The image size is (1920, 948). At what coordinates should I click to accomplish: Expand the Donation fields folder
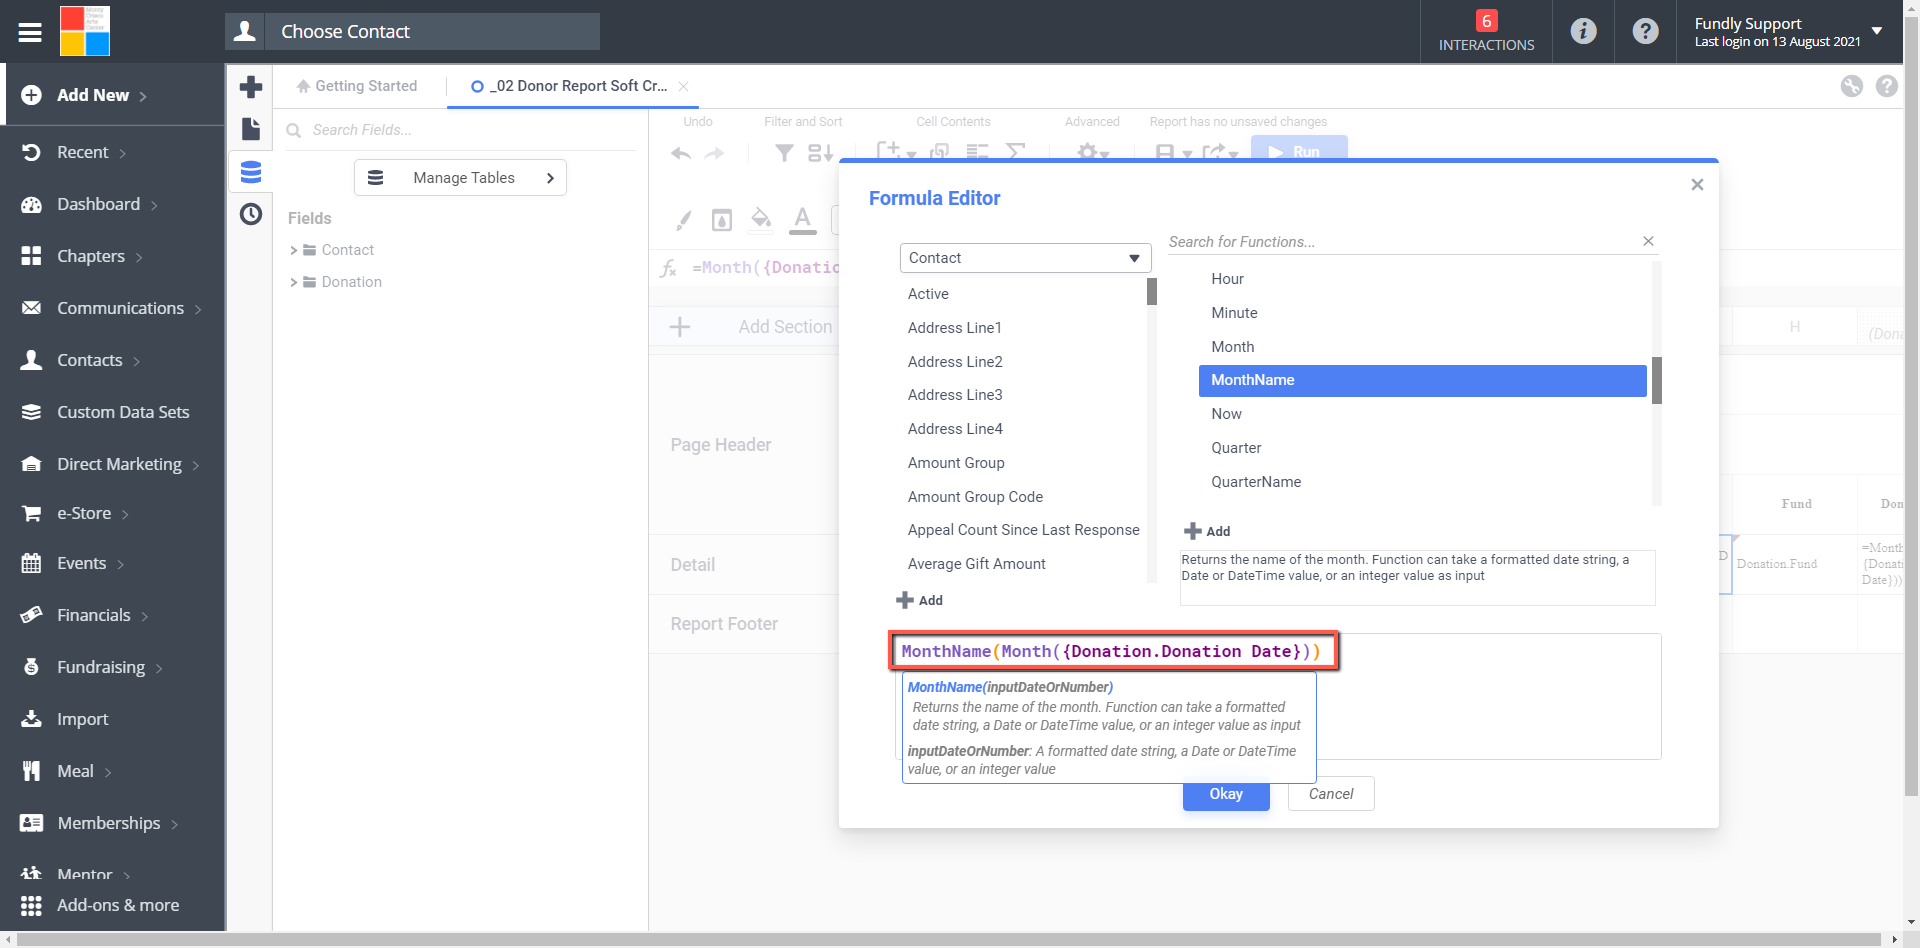pyautogui.click(x=294, y=282)
